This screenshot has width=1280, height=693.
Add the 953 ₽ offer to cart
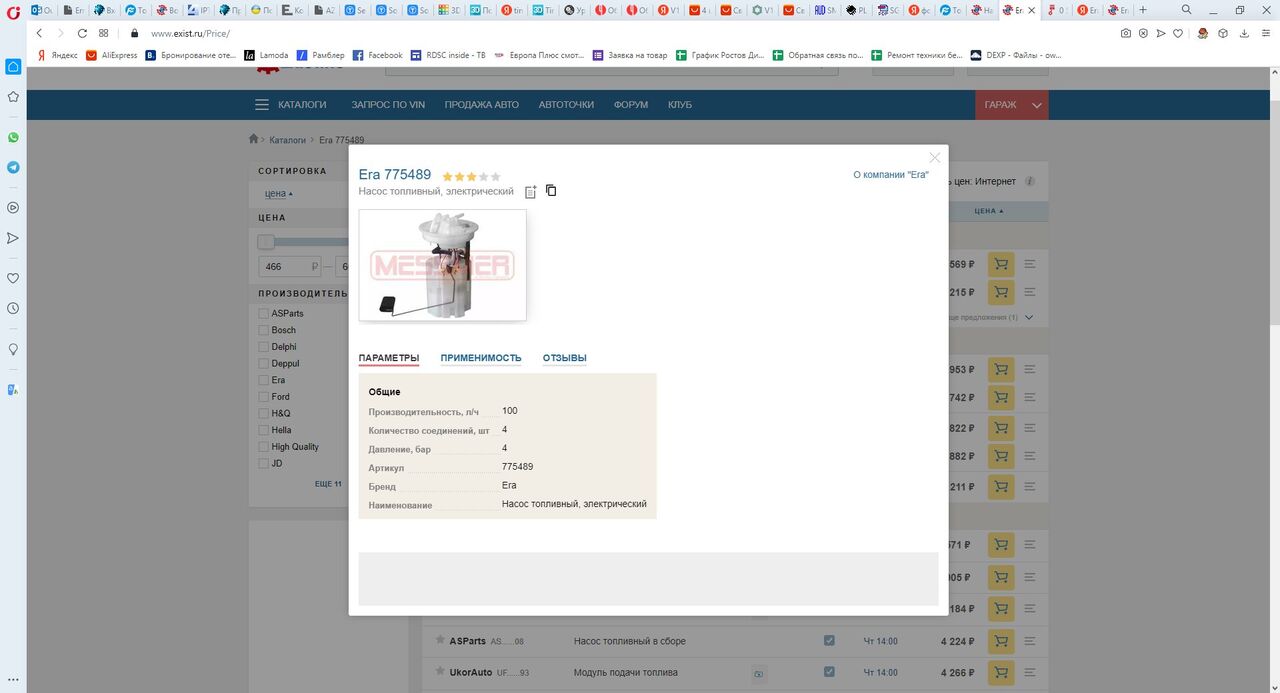pyautogui.click(x=1001, y=369)
